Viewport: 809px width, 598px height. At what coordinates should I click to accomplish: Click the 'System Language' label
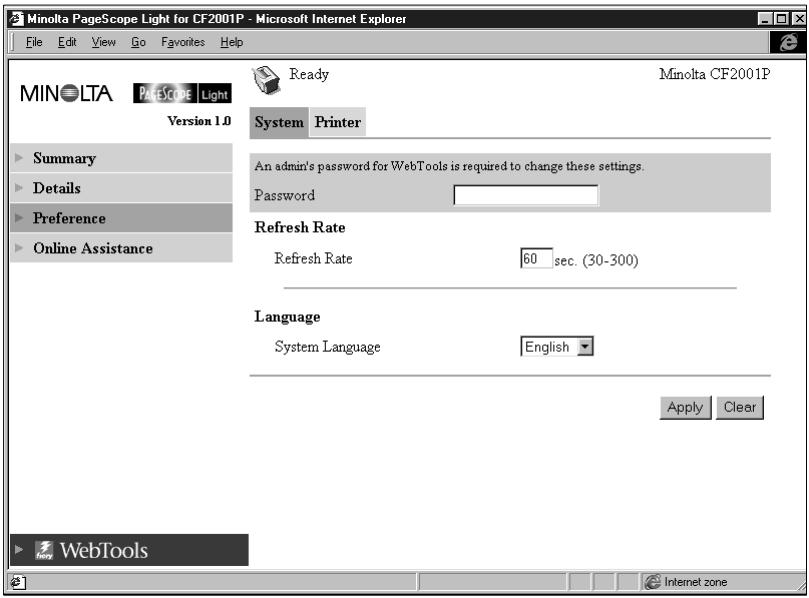(328, 347)
